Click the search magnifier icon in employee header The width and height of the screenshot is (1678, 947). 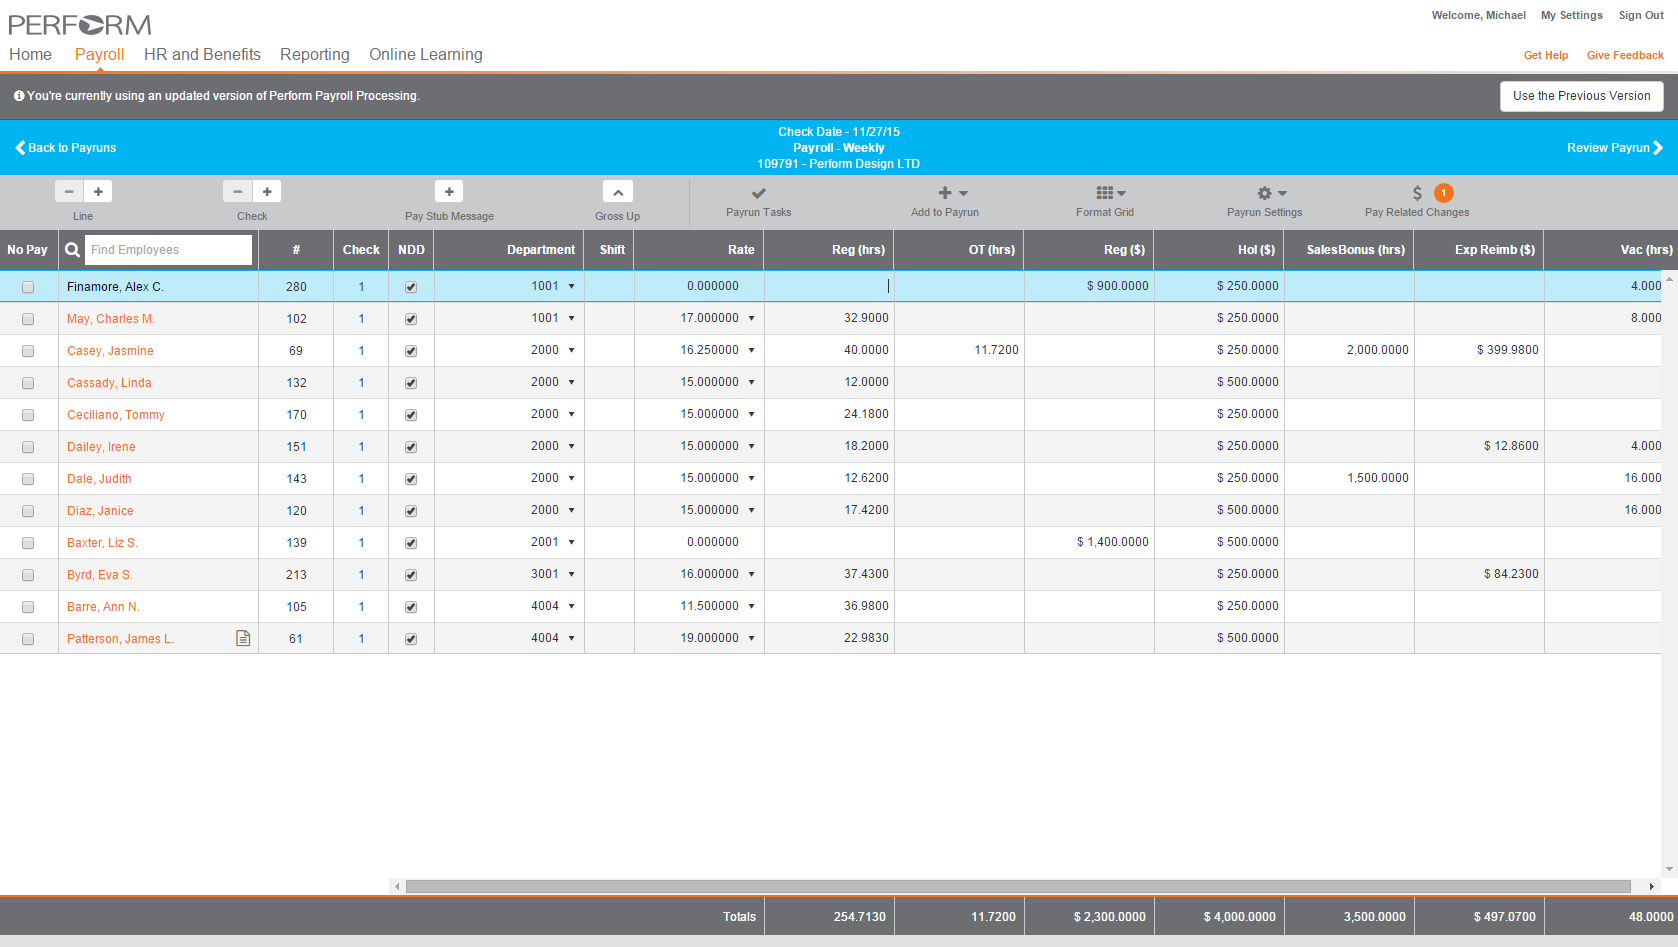point(72,250)
